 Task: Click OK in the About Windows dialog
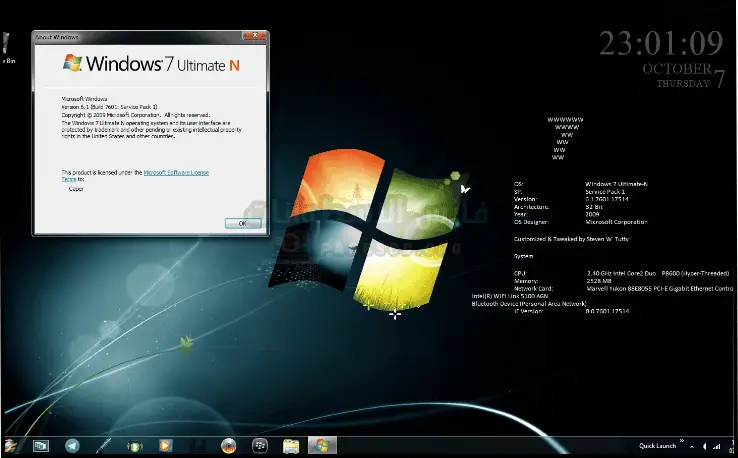click(x=242, y=223)
